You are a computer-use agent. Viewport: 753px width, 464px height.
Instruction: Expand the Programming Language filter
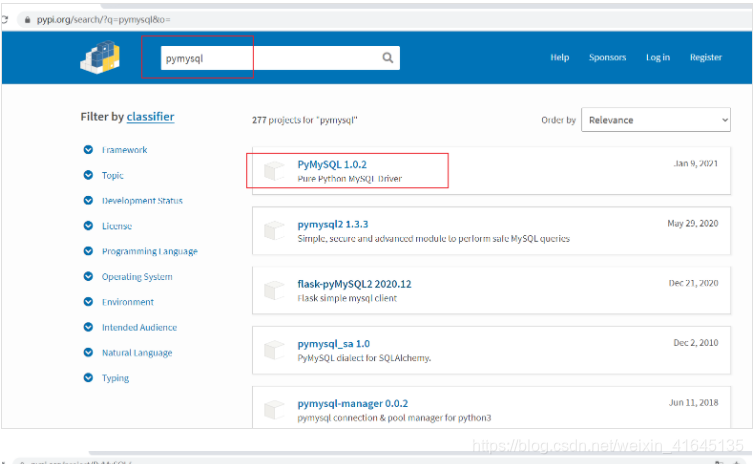coord(88,251)
